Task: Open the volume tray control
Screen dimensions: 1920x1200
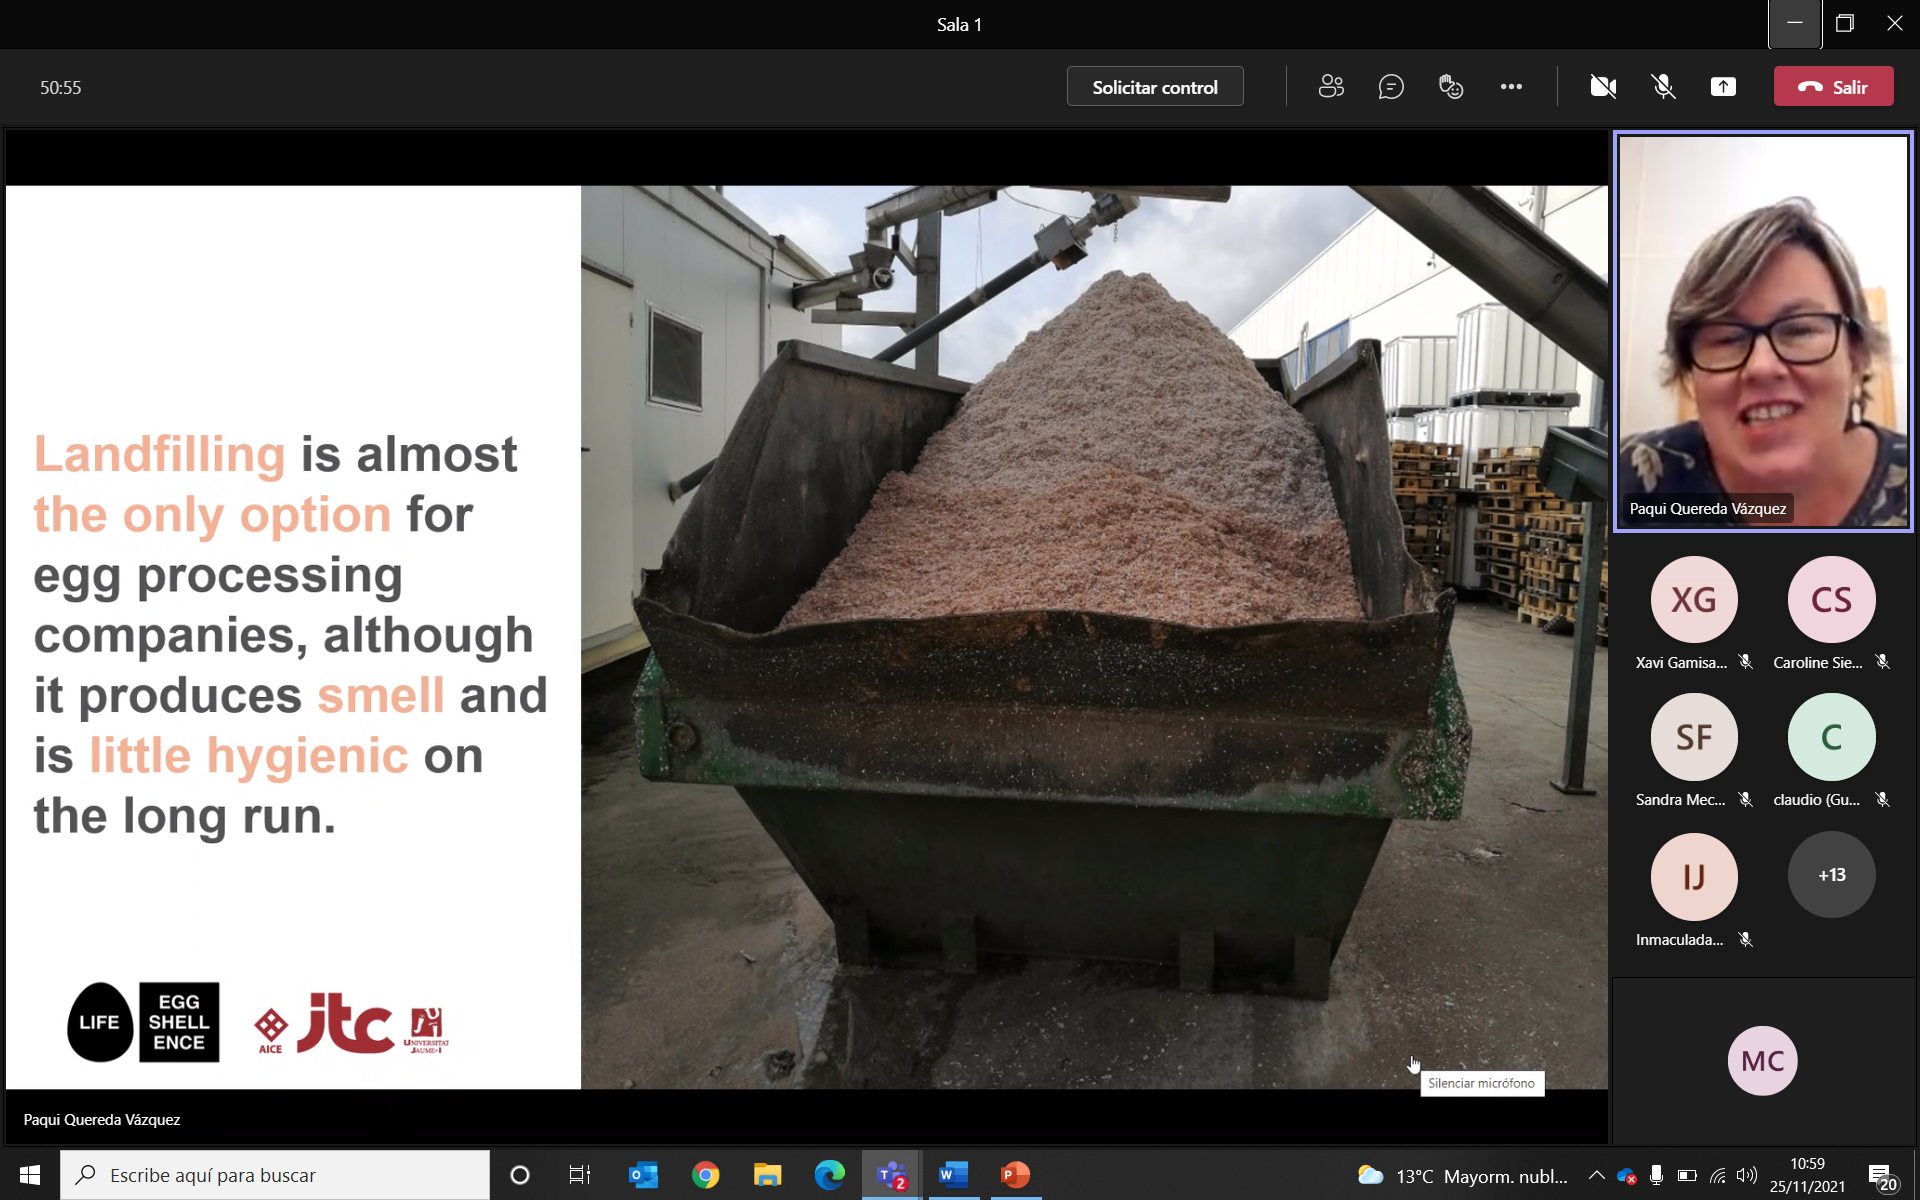Action: click(x=1747, y=1175)
